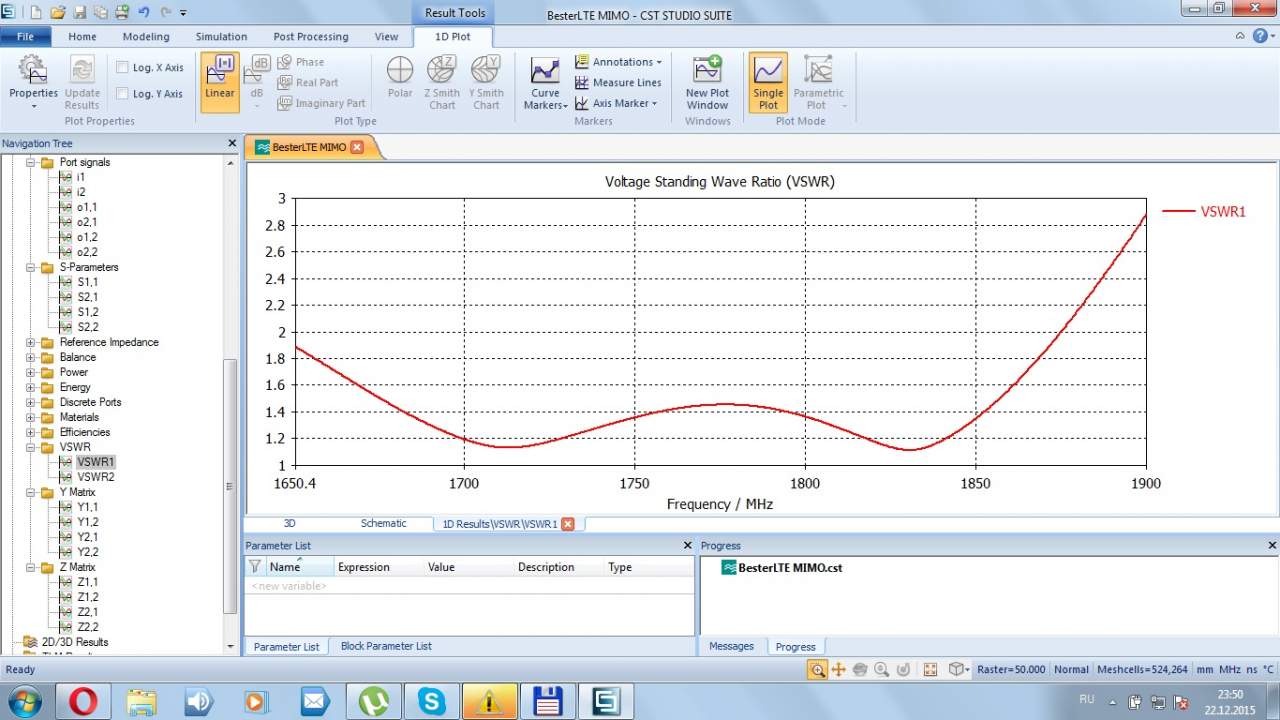Viewport: 1280px width, 720px height.
Task: Switch to Linear plot type
Action: (219, 80)
